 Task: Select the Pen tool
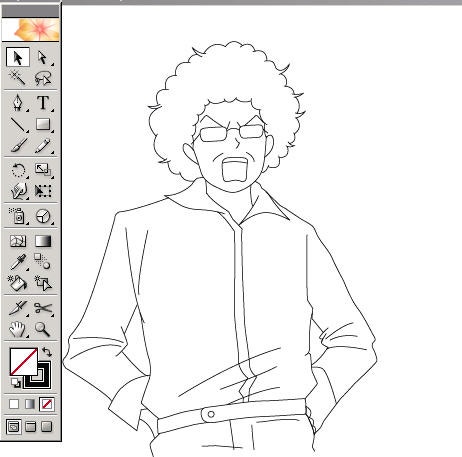tap(18, 103)
